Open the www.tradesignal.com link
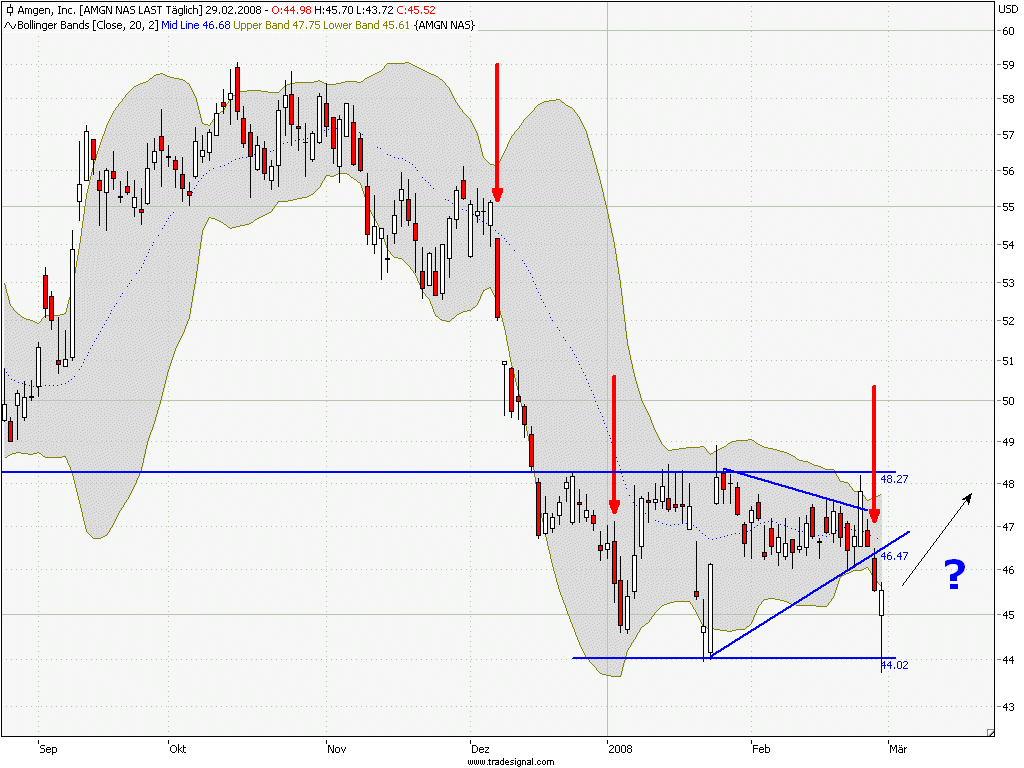This screenshot has height=768, width=1024. coord(511,762)
